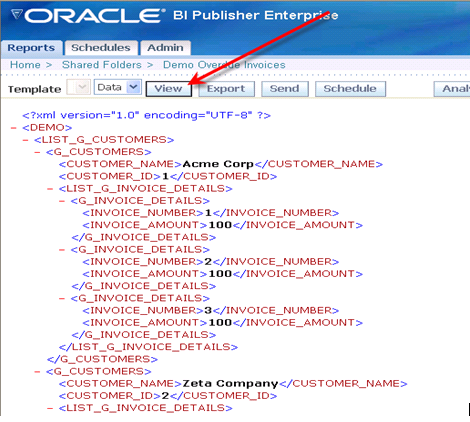Image resolution: width=470 pixels, height=422 pixels.
Task: Click the CUSTOMER_ID value 1 line
Action: coord(168,176)
